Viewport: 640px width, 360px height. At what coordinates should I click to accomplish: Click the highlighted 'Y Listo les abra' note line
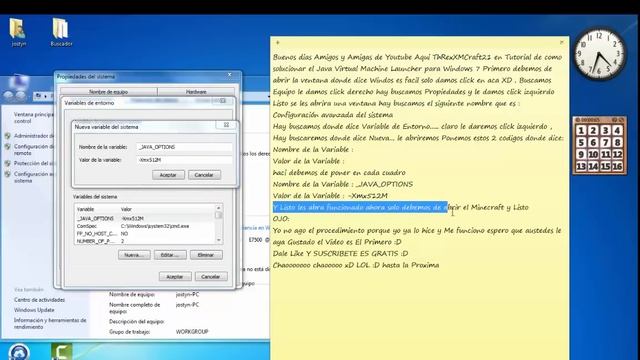point(400,207)
